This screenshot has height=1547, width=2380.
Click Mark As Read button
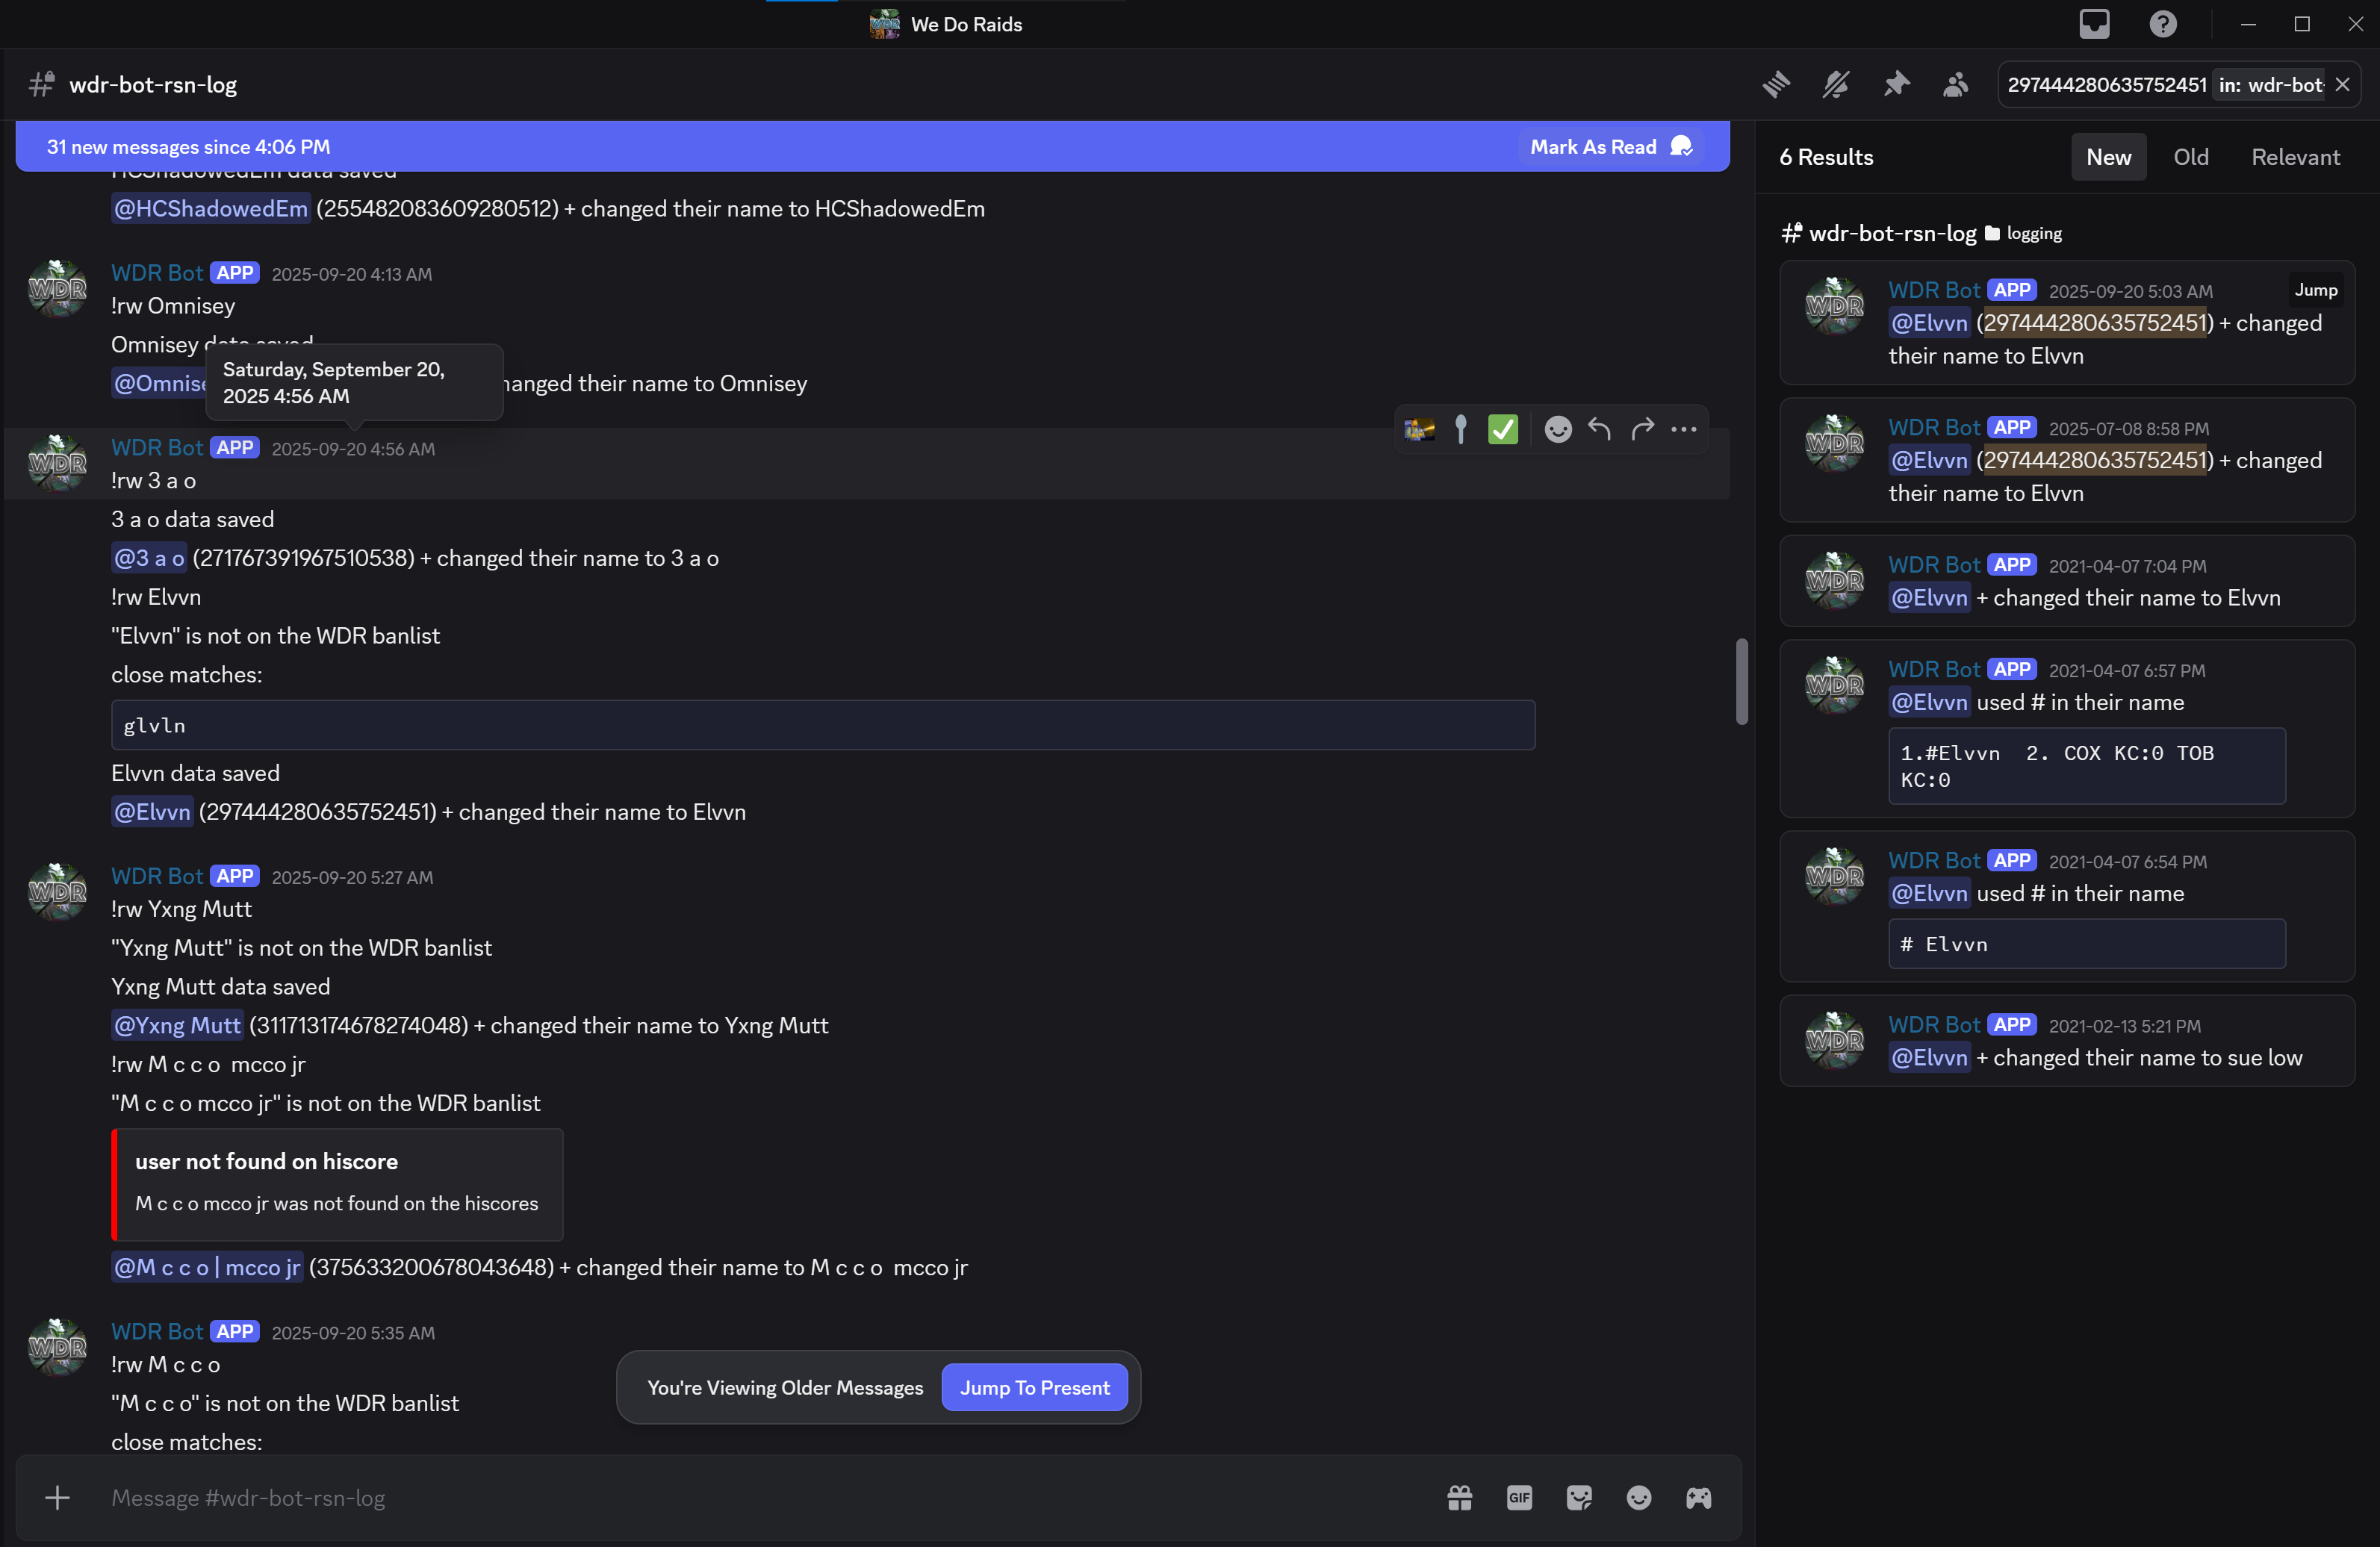(1610, 147)
